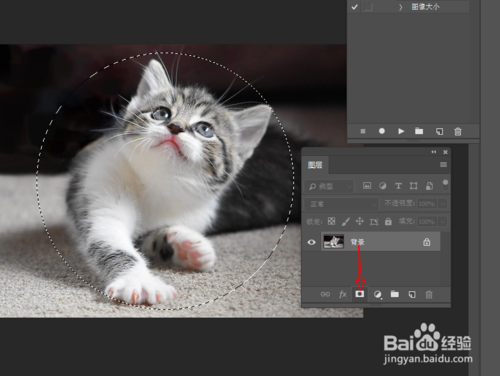Create new fill or adjustment layer
This screenshot has width=500, height=376.
377,294
